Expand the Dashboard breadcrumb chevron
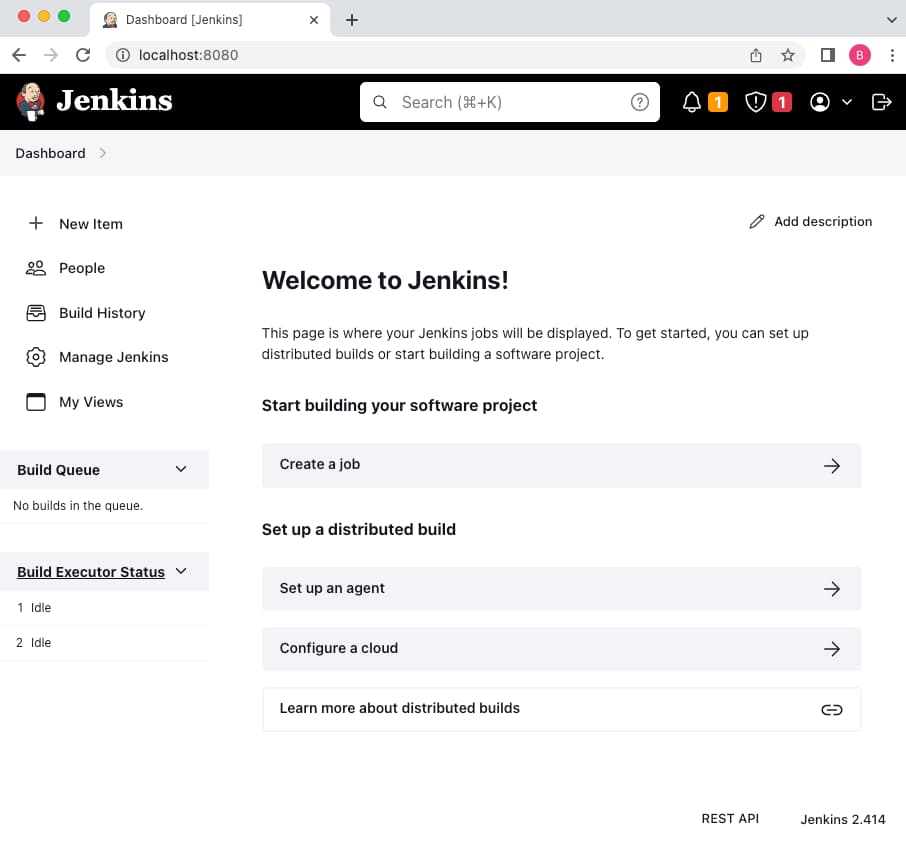Image resolution: width=906 pixels, height=843 pixels. [103, 153]
